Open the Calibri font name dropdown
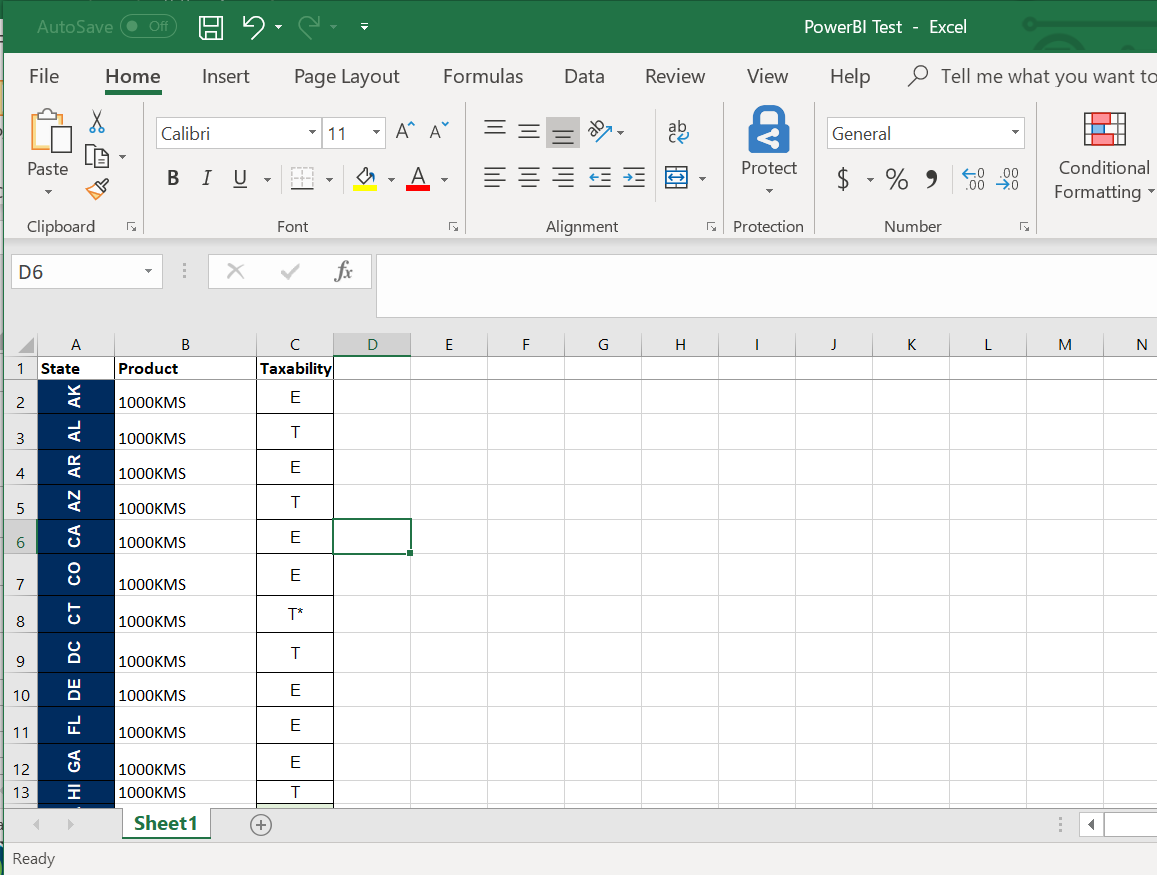The width and height of the screenshot is (1157, 875). [312, 133]
